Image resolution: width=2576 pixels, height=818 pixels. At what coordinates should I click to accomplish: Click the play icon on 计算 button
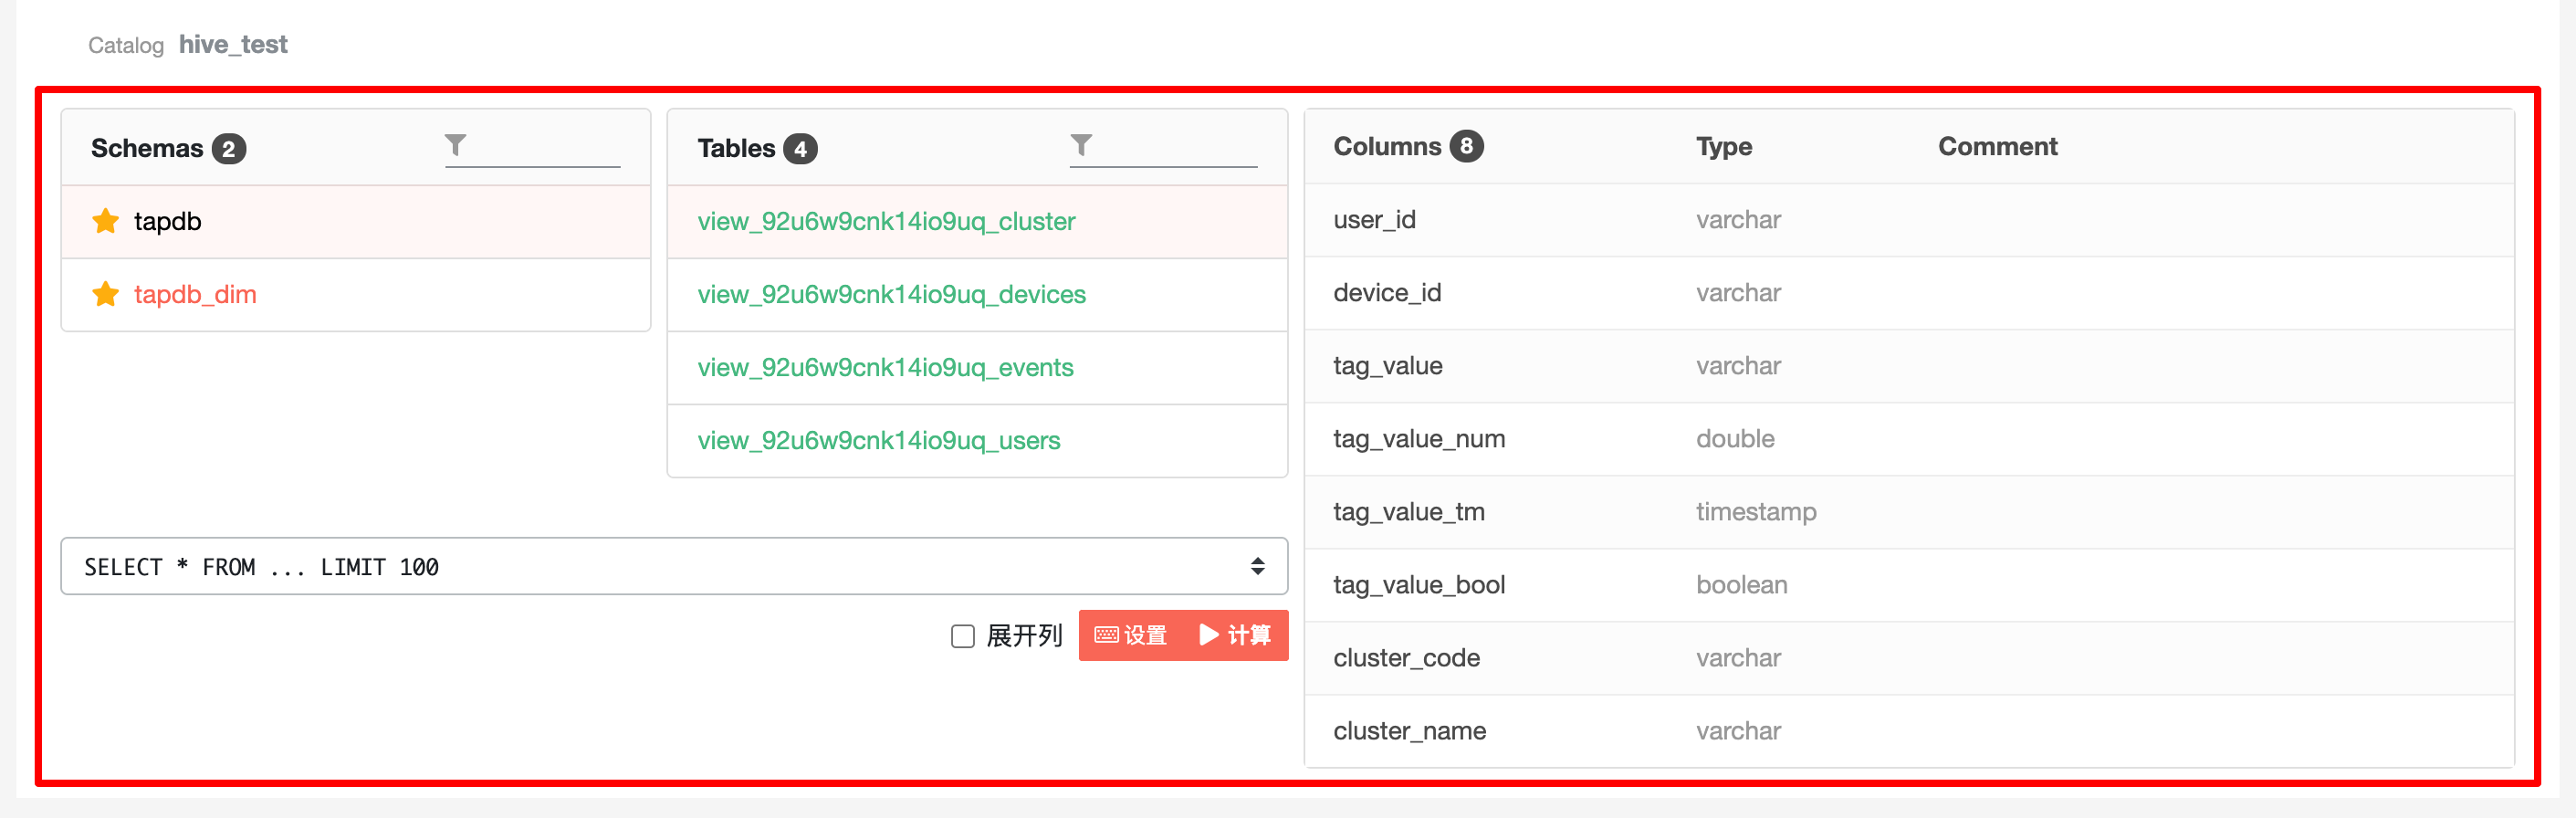pos(1209,635)
